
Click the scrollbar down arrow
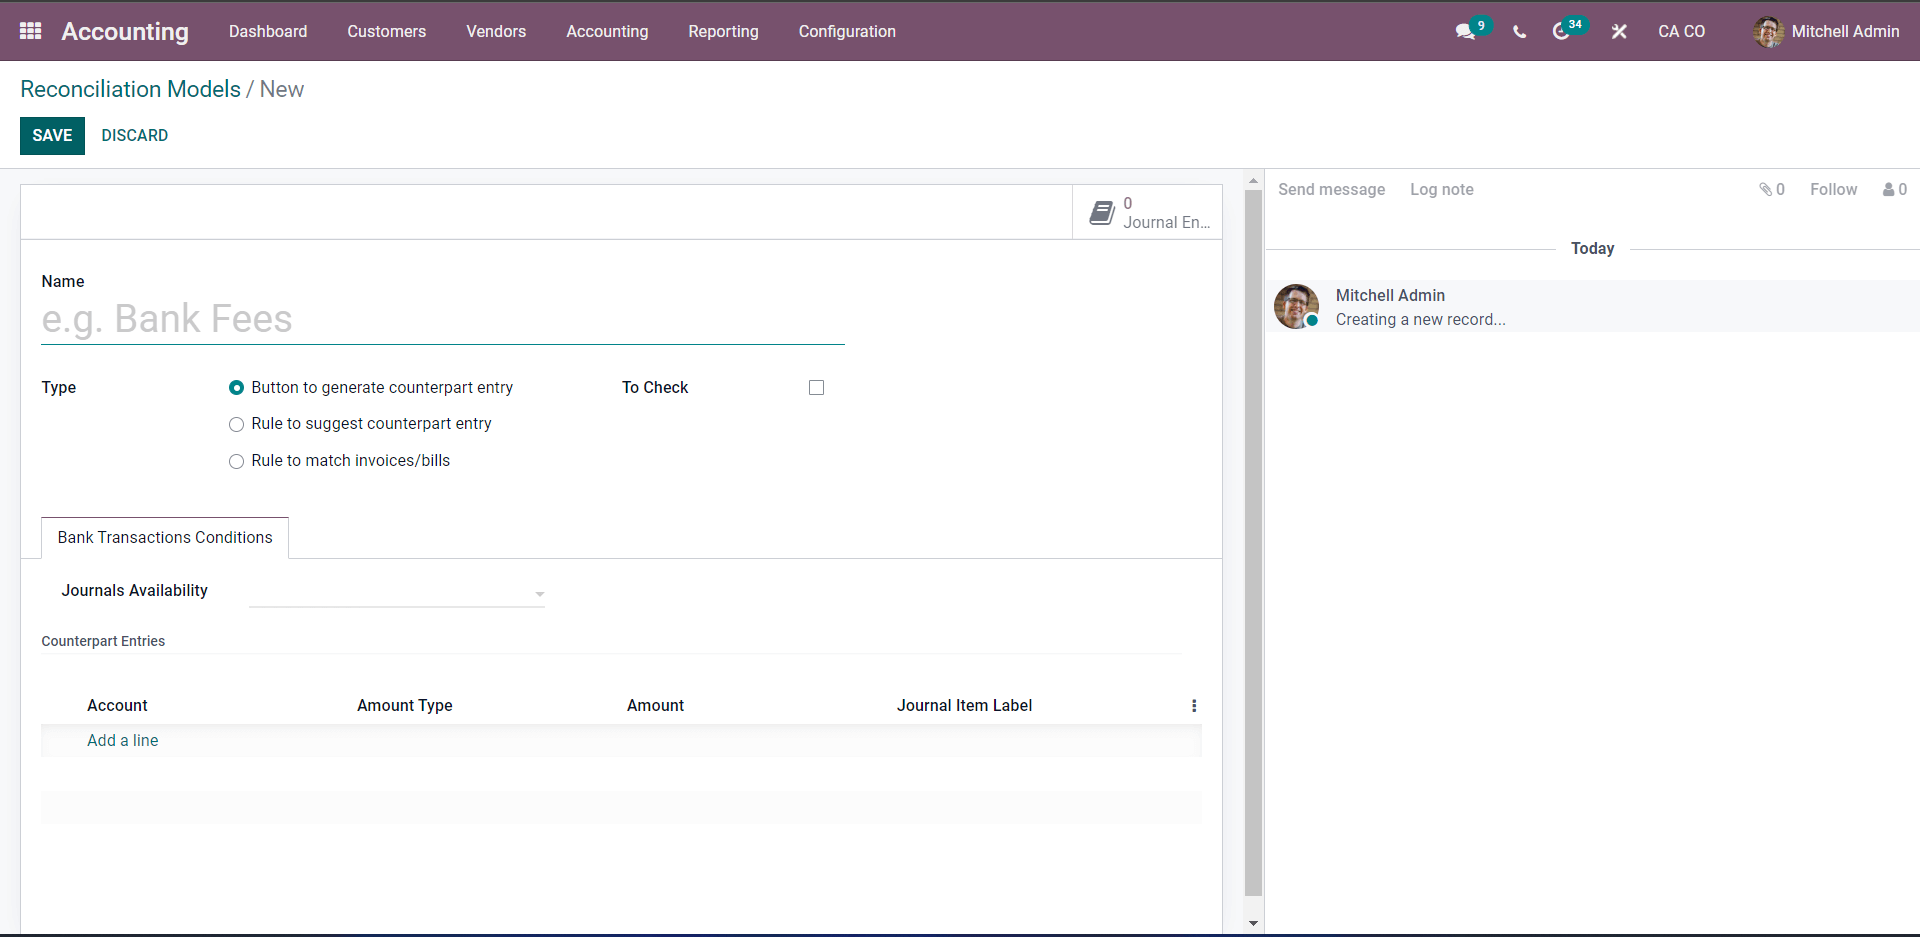[1253, 924]
